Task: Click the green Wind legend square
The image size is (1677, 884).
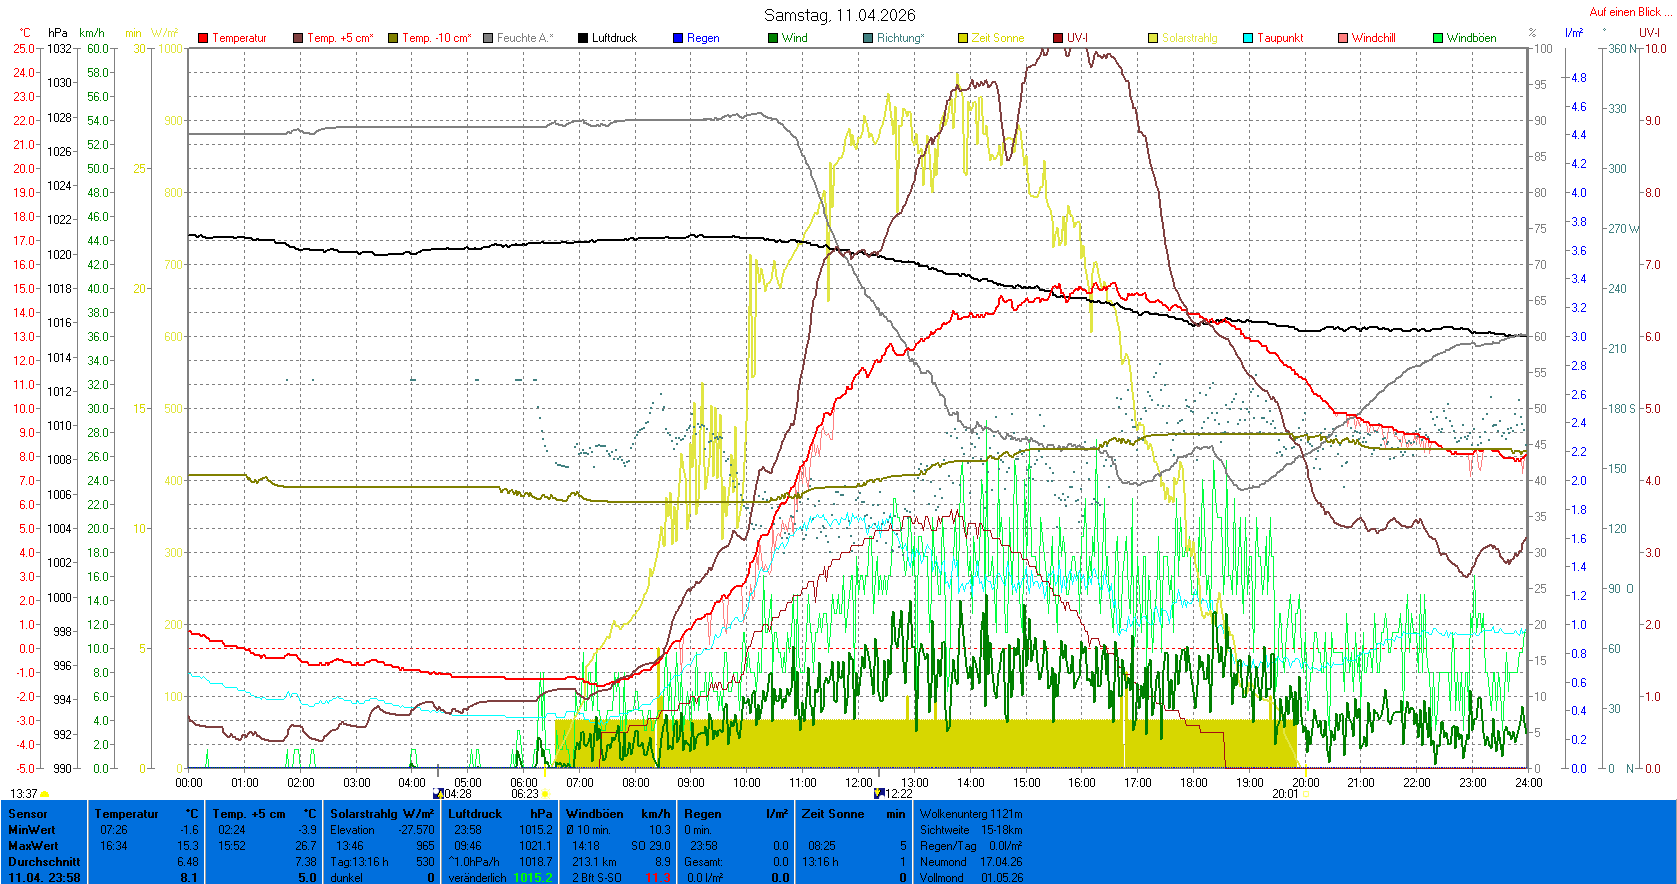Action: click(x=773, y=38)
